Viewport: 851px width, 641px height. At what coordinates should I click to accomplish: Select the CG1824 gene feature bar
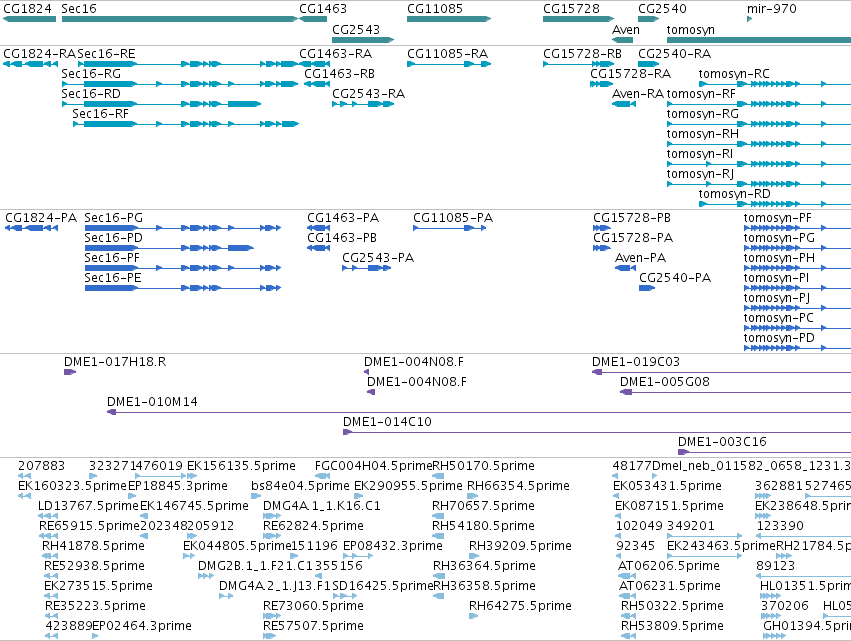[29, 19]
